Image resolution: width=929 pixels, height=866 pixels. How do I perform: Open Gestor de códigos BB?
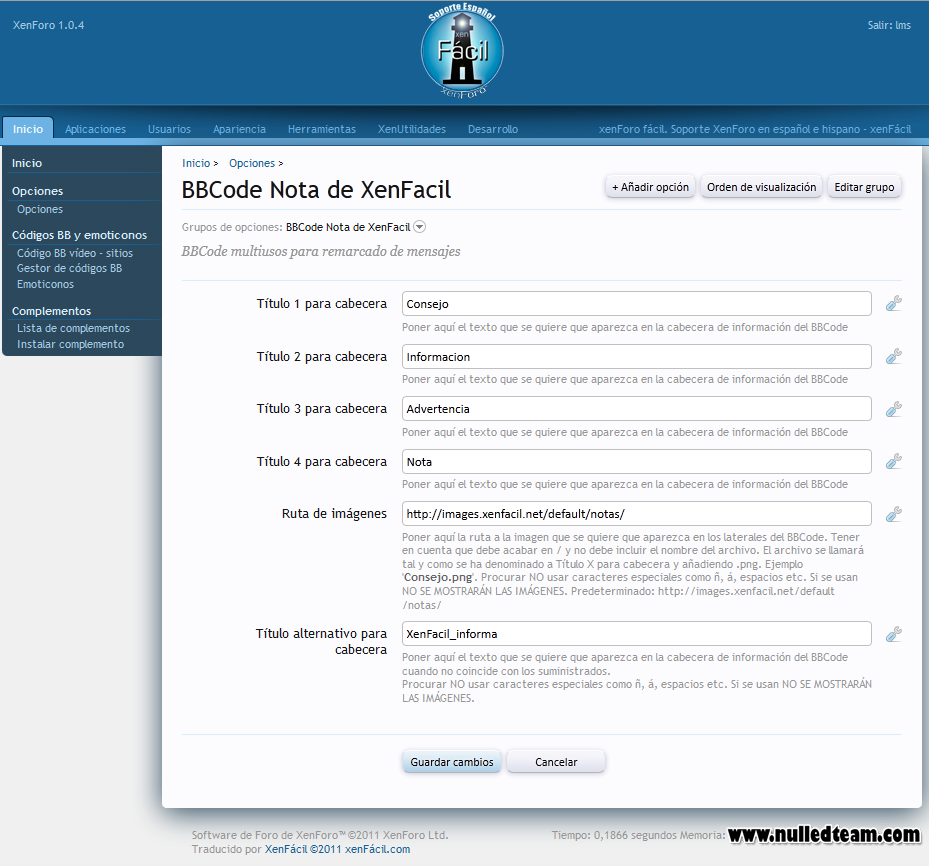(x=69, y=268)
